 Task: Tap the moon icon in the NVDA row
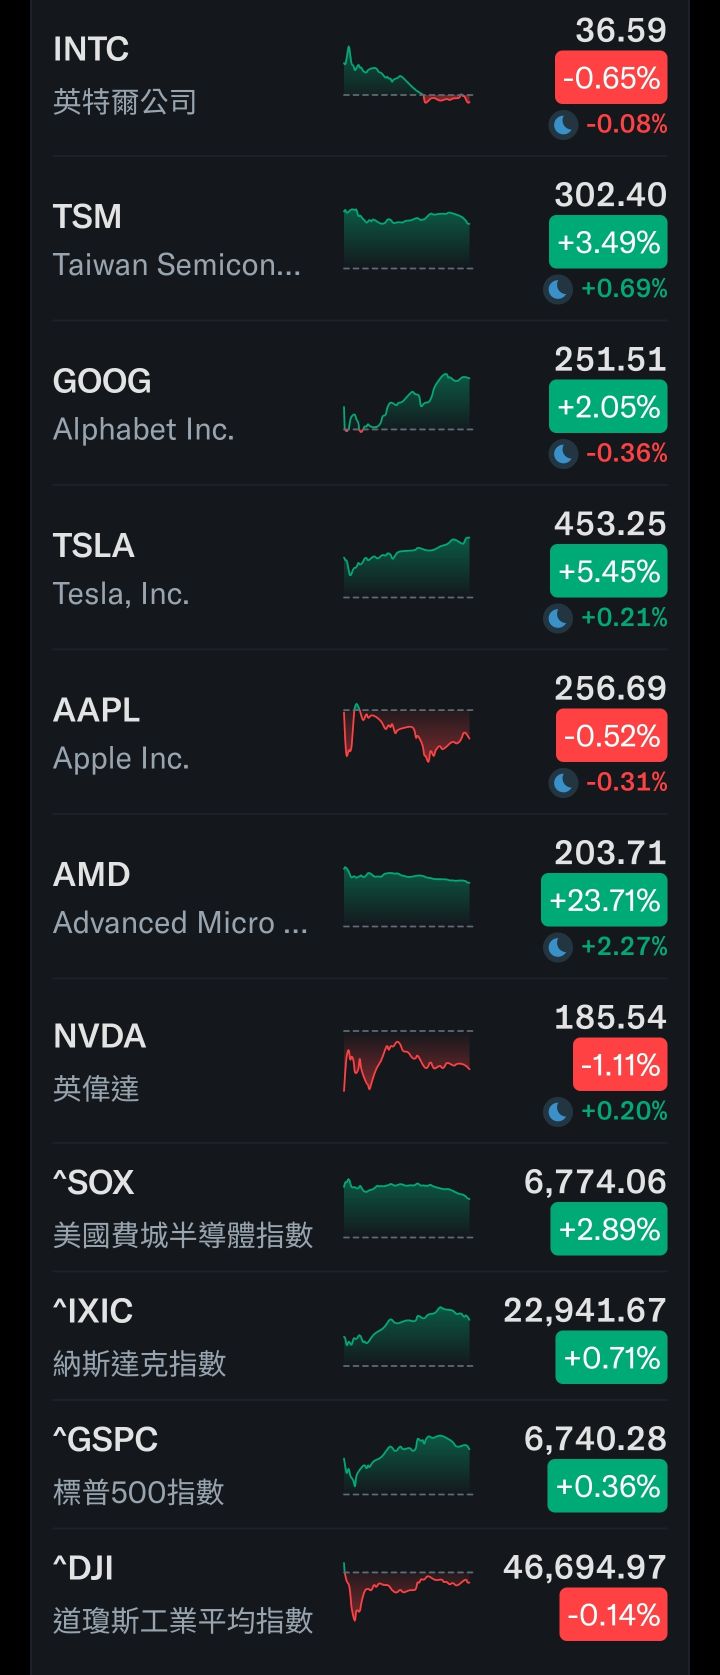(558, 1111)
